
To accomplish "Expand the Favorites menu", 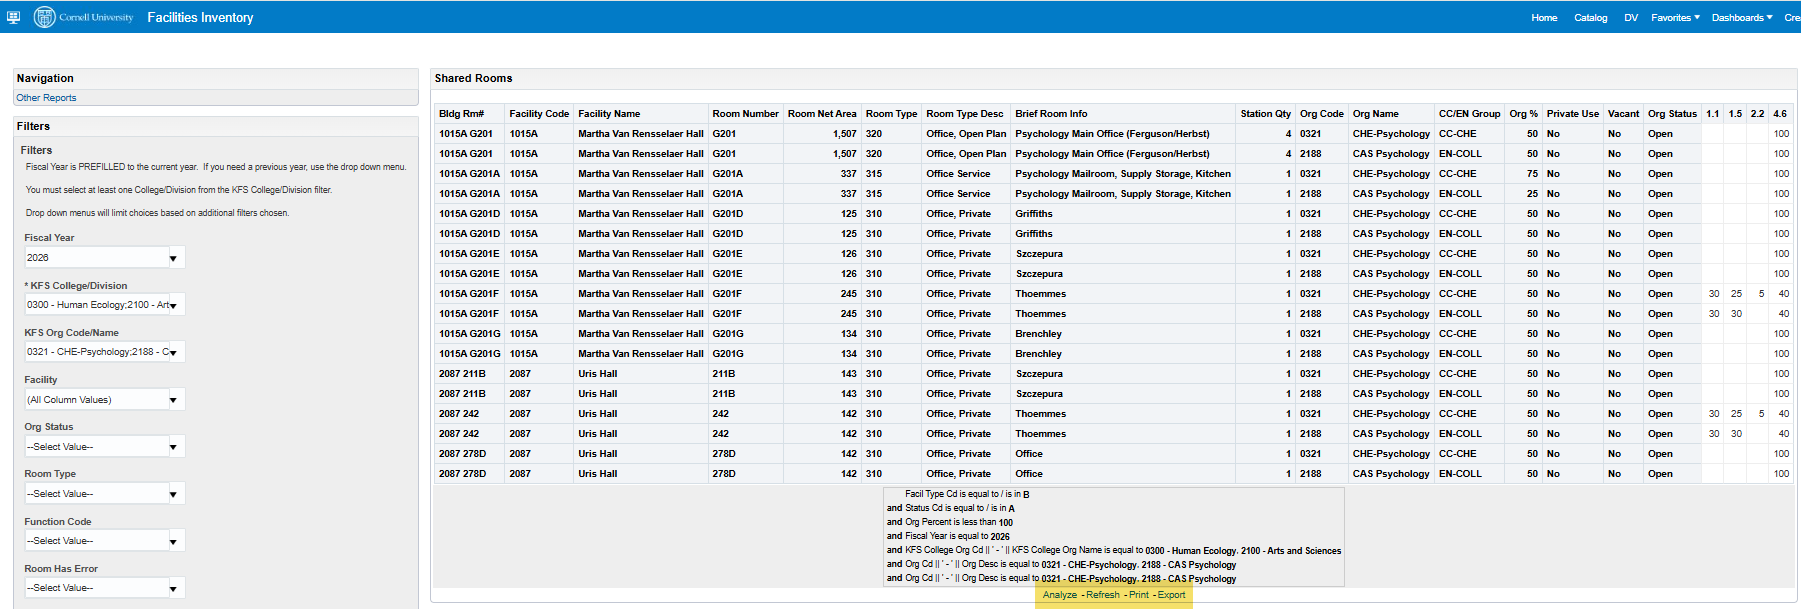I will [x=1675, y=18].
